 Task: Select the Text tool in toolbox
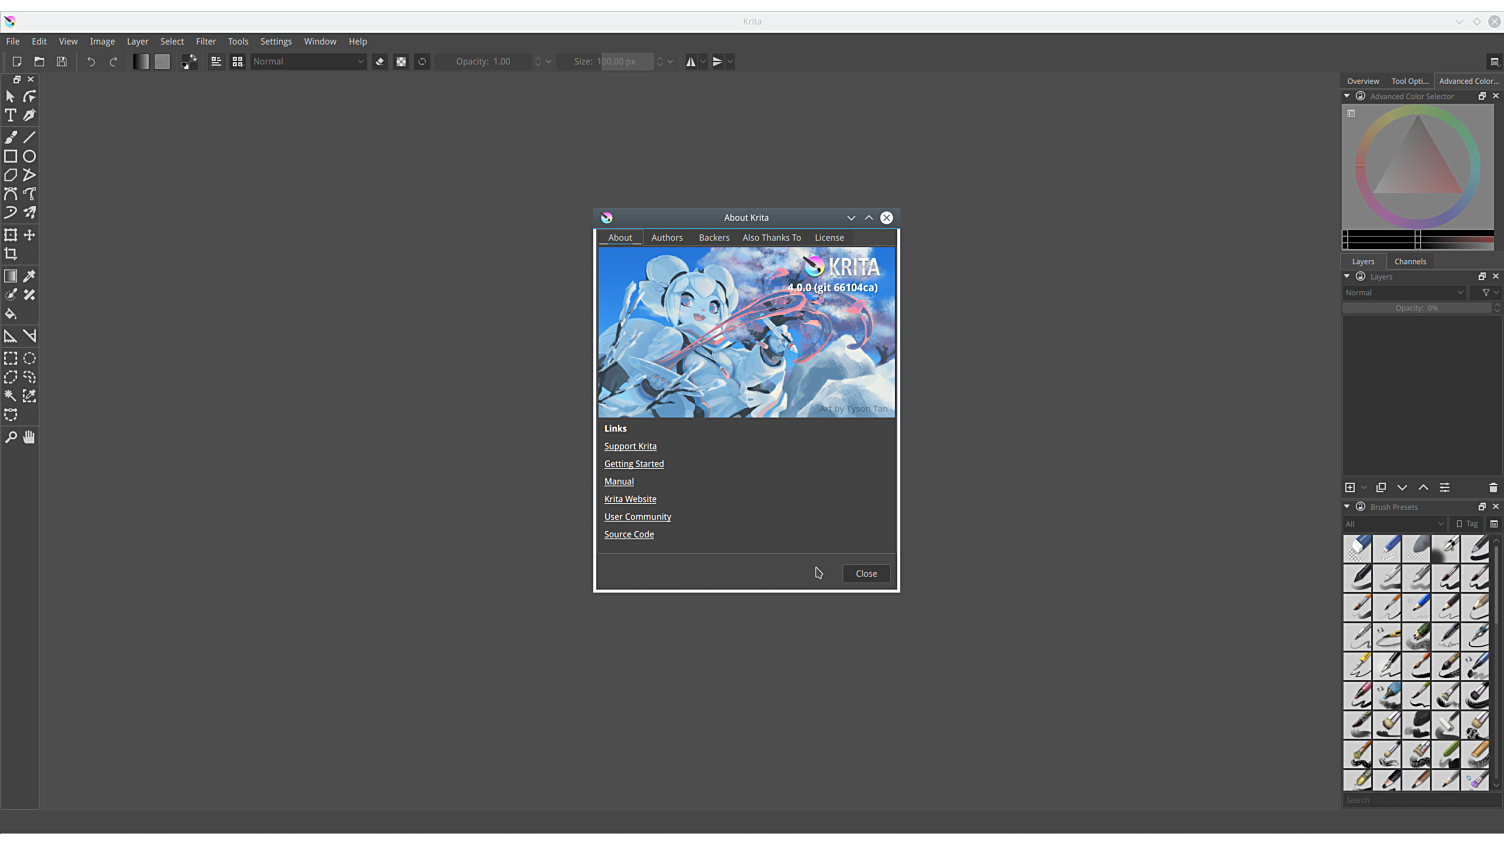tap(11, 116)
